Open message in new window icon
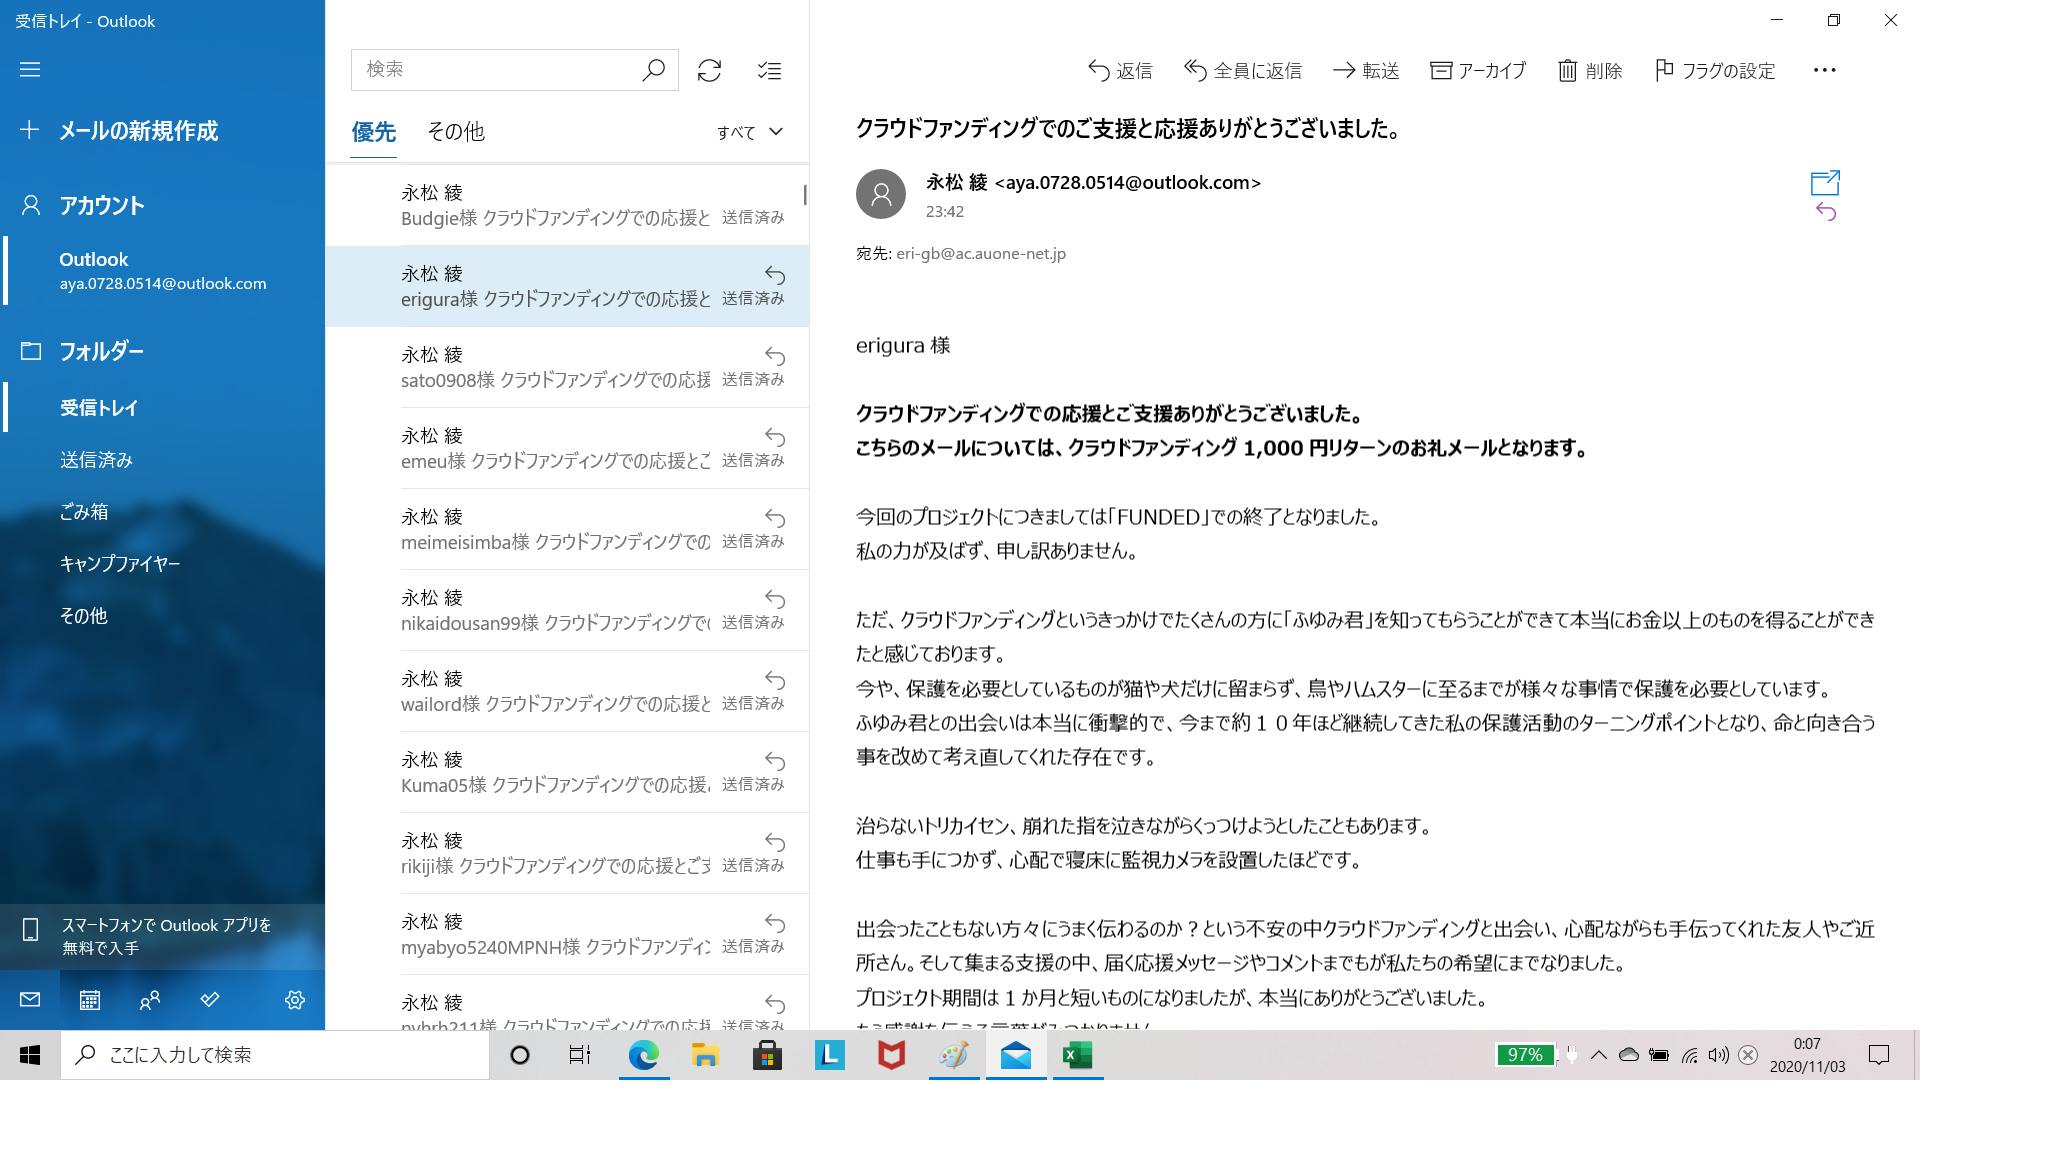 (1824, 183)
